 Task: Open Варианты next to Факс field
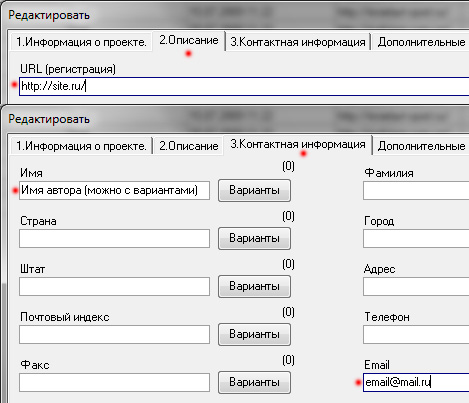pos(254,382)
